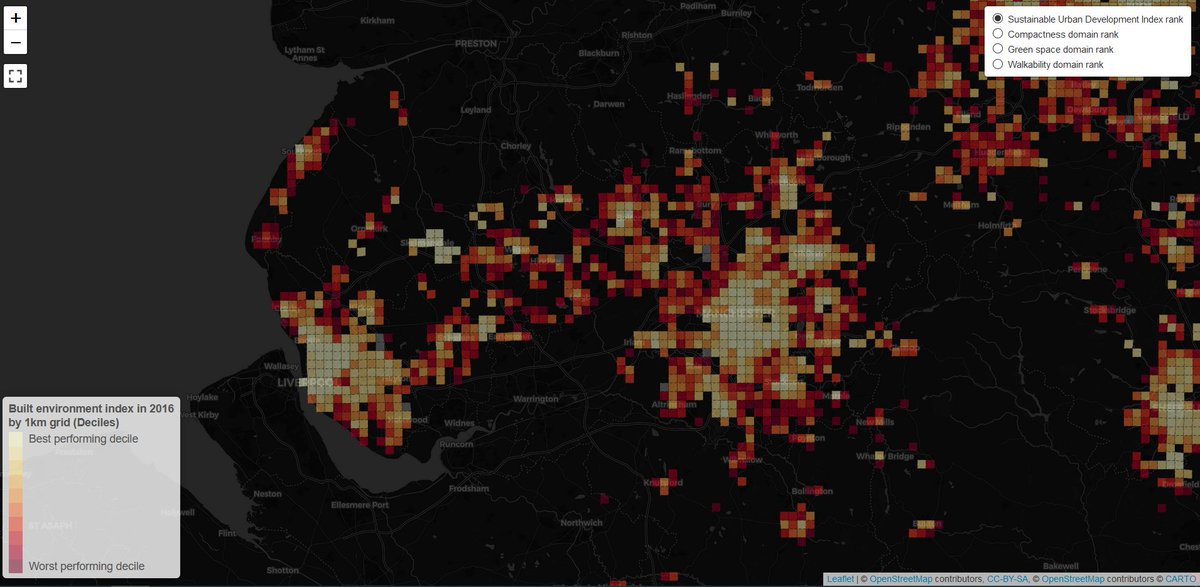Open the CARTO attribution link
Screen dimensions: 1200x587
1181,579
